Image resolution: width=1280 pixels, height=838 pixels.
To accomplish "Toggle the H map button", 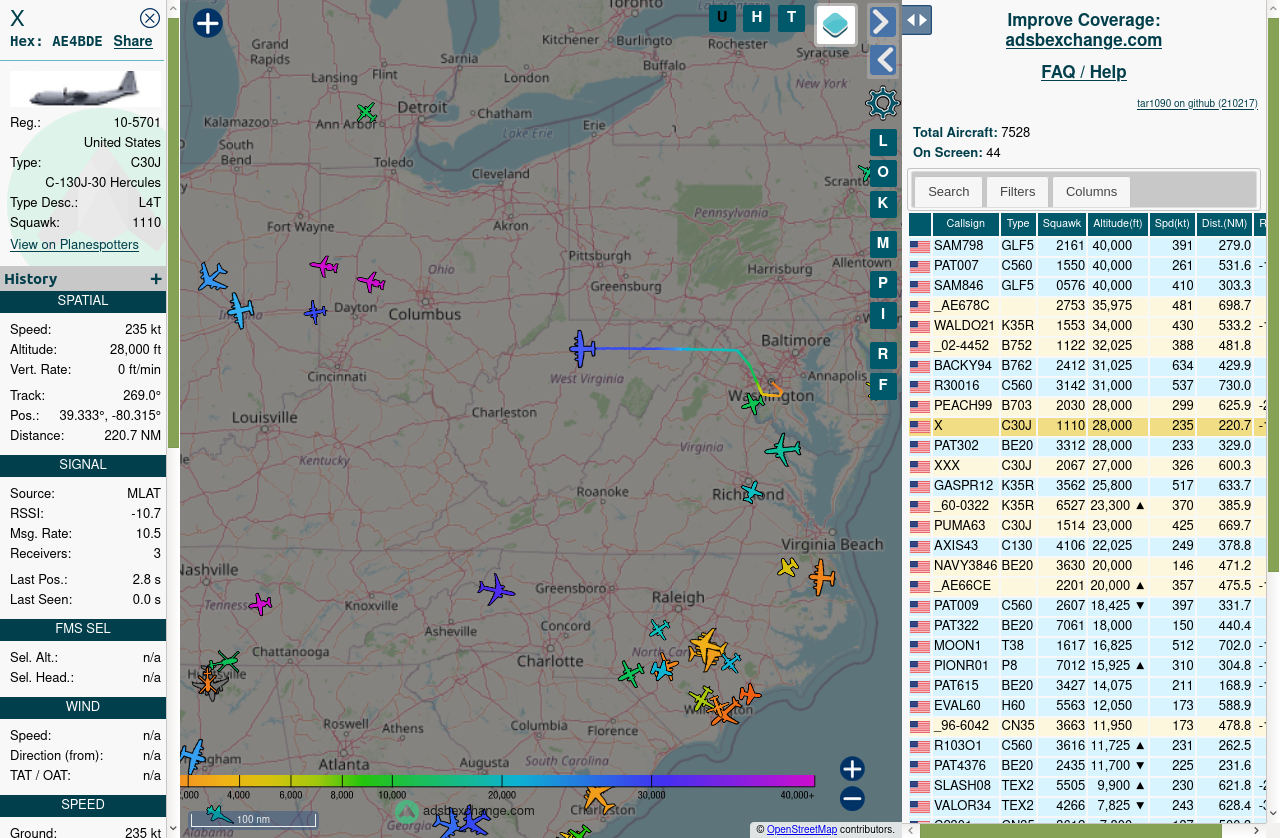I will [757, 18].
